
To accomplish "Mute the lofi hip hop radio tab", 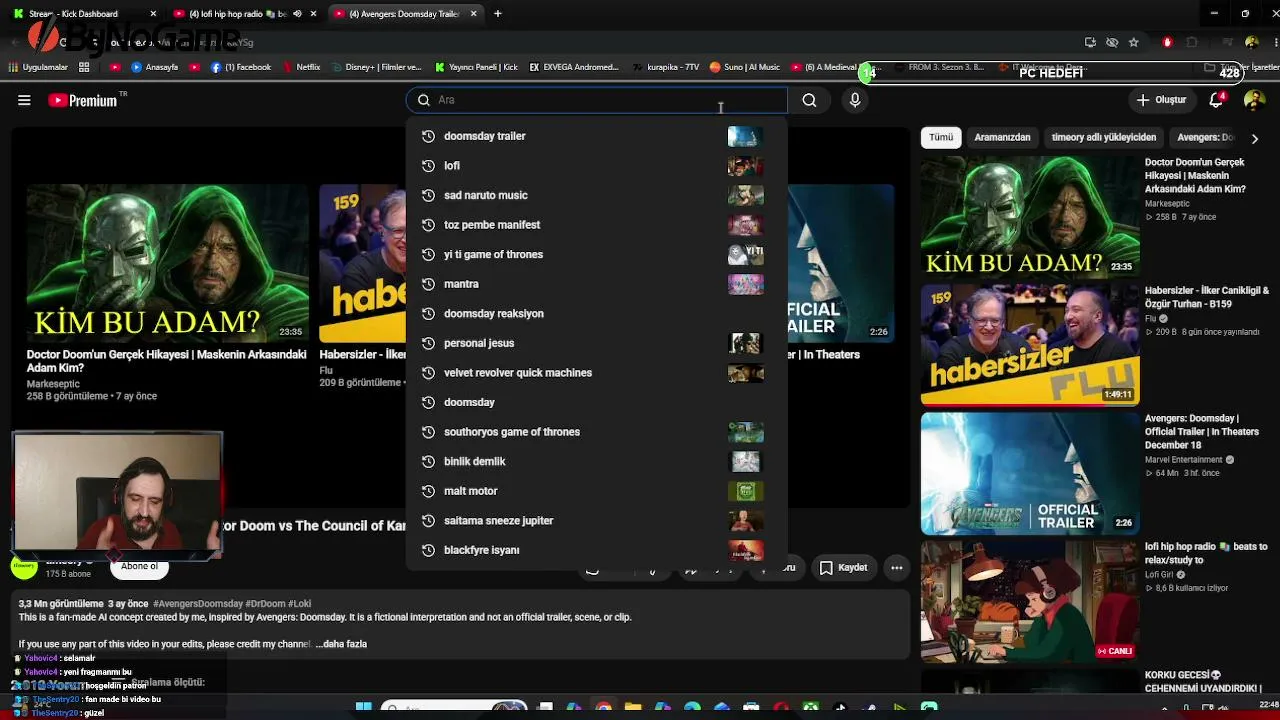I will click(x=297, y=14).
